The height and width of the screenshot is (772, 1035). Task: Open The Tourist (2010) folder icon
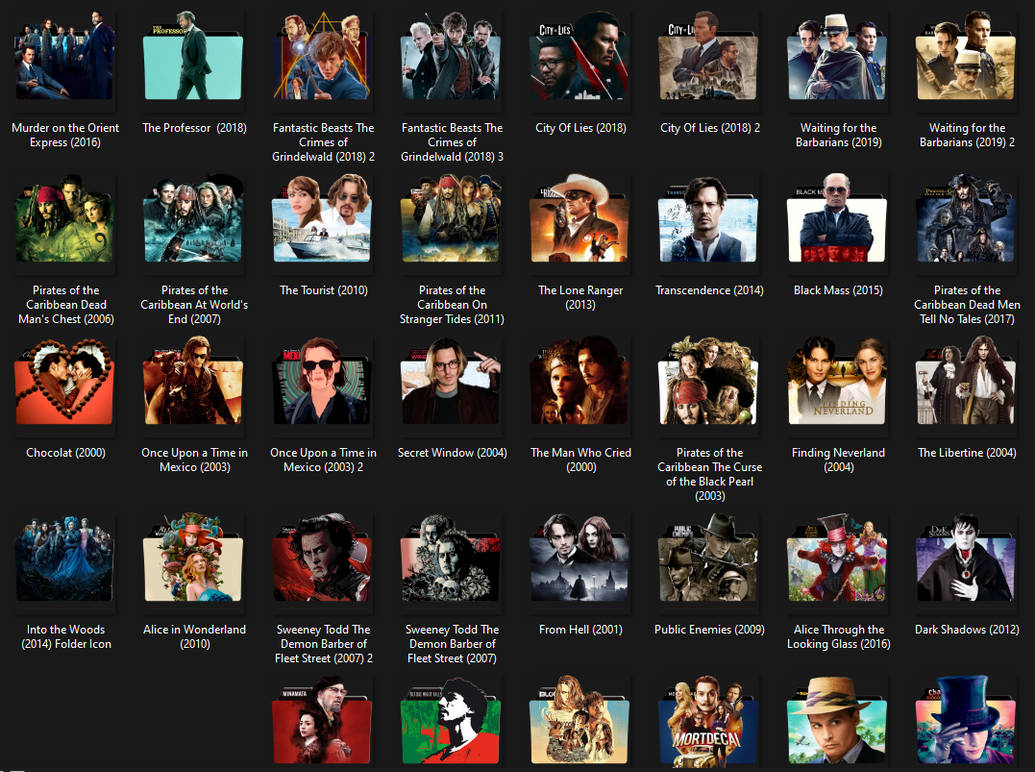point(322,220)
